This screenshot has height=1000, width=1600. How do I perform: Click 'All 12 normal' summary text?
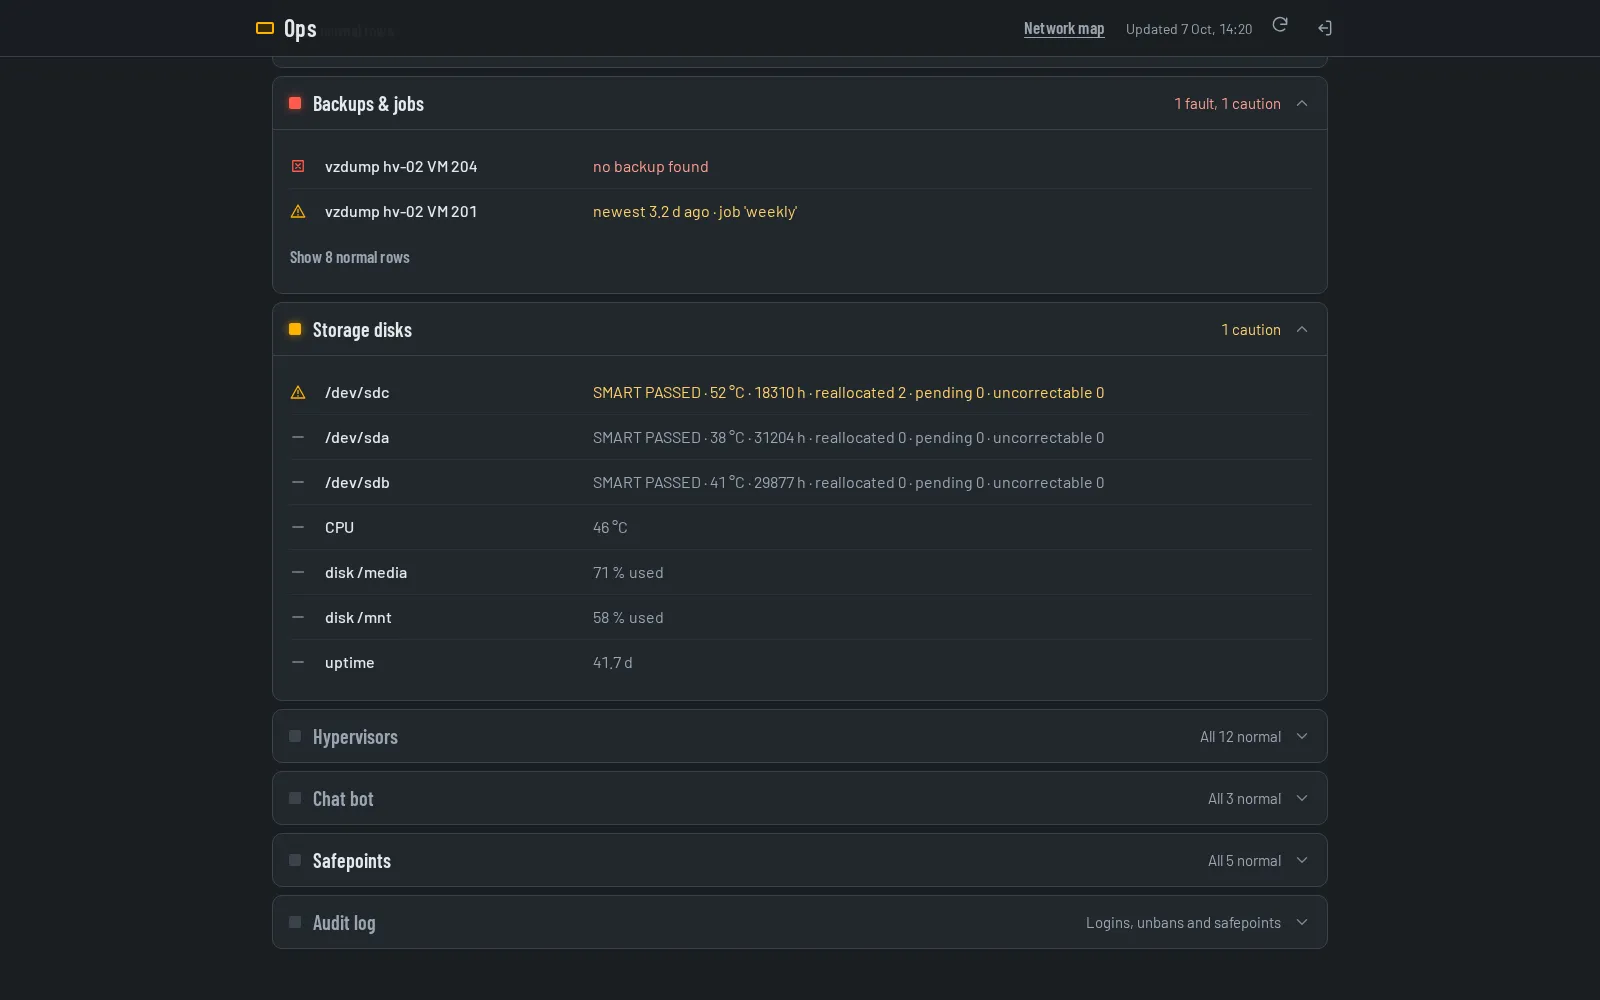tap(1240, 737)
